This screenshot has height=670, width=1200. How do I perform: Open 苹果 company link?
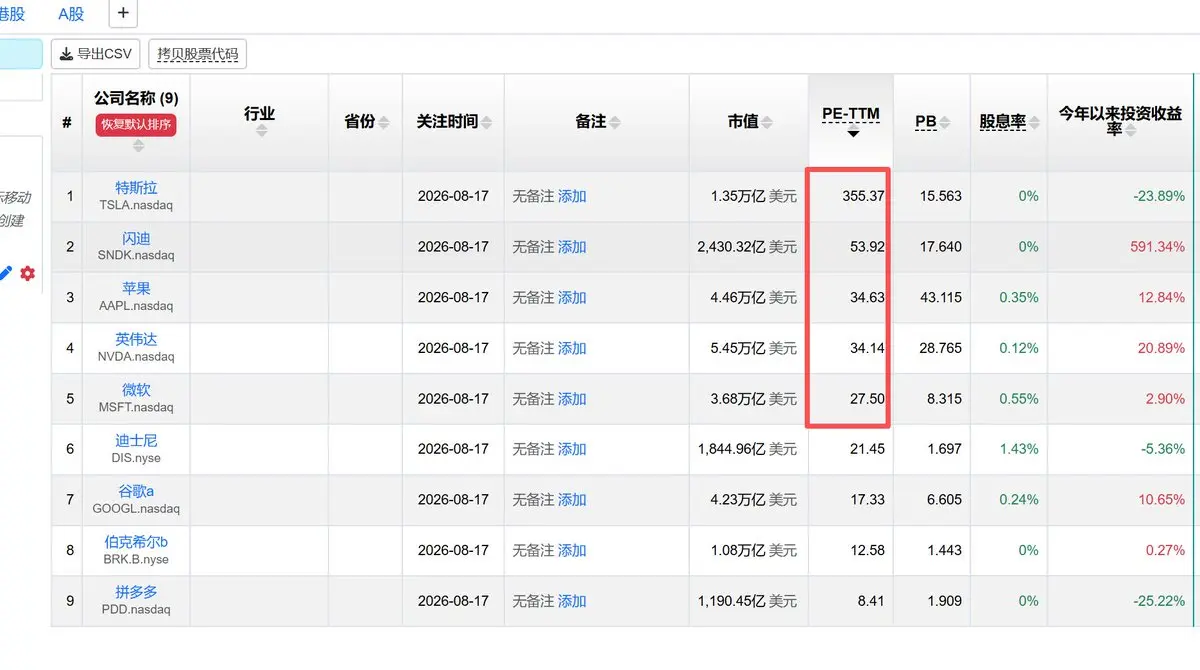(136, 289)
